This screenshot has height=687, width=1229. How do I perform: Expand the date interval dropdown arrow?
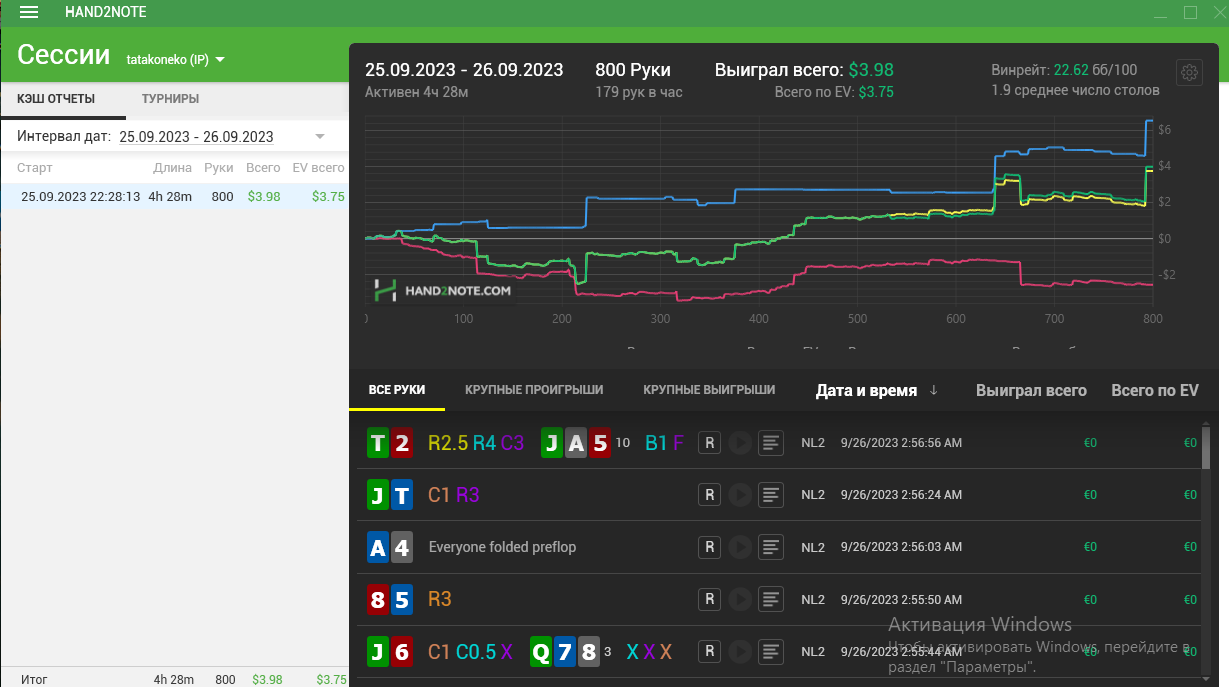click(x=320, y=137)
